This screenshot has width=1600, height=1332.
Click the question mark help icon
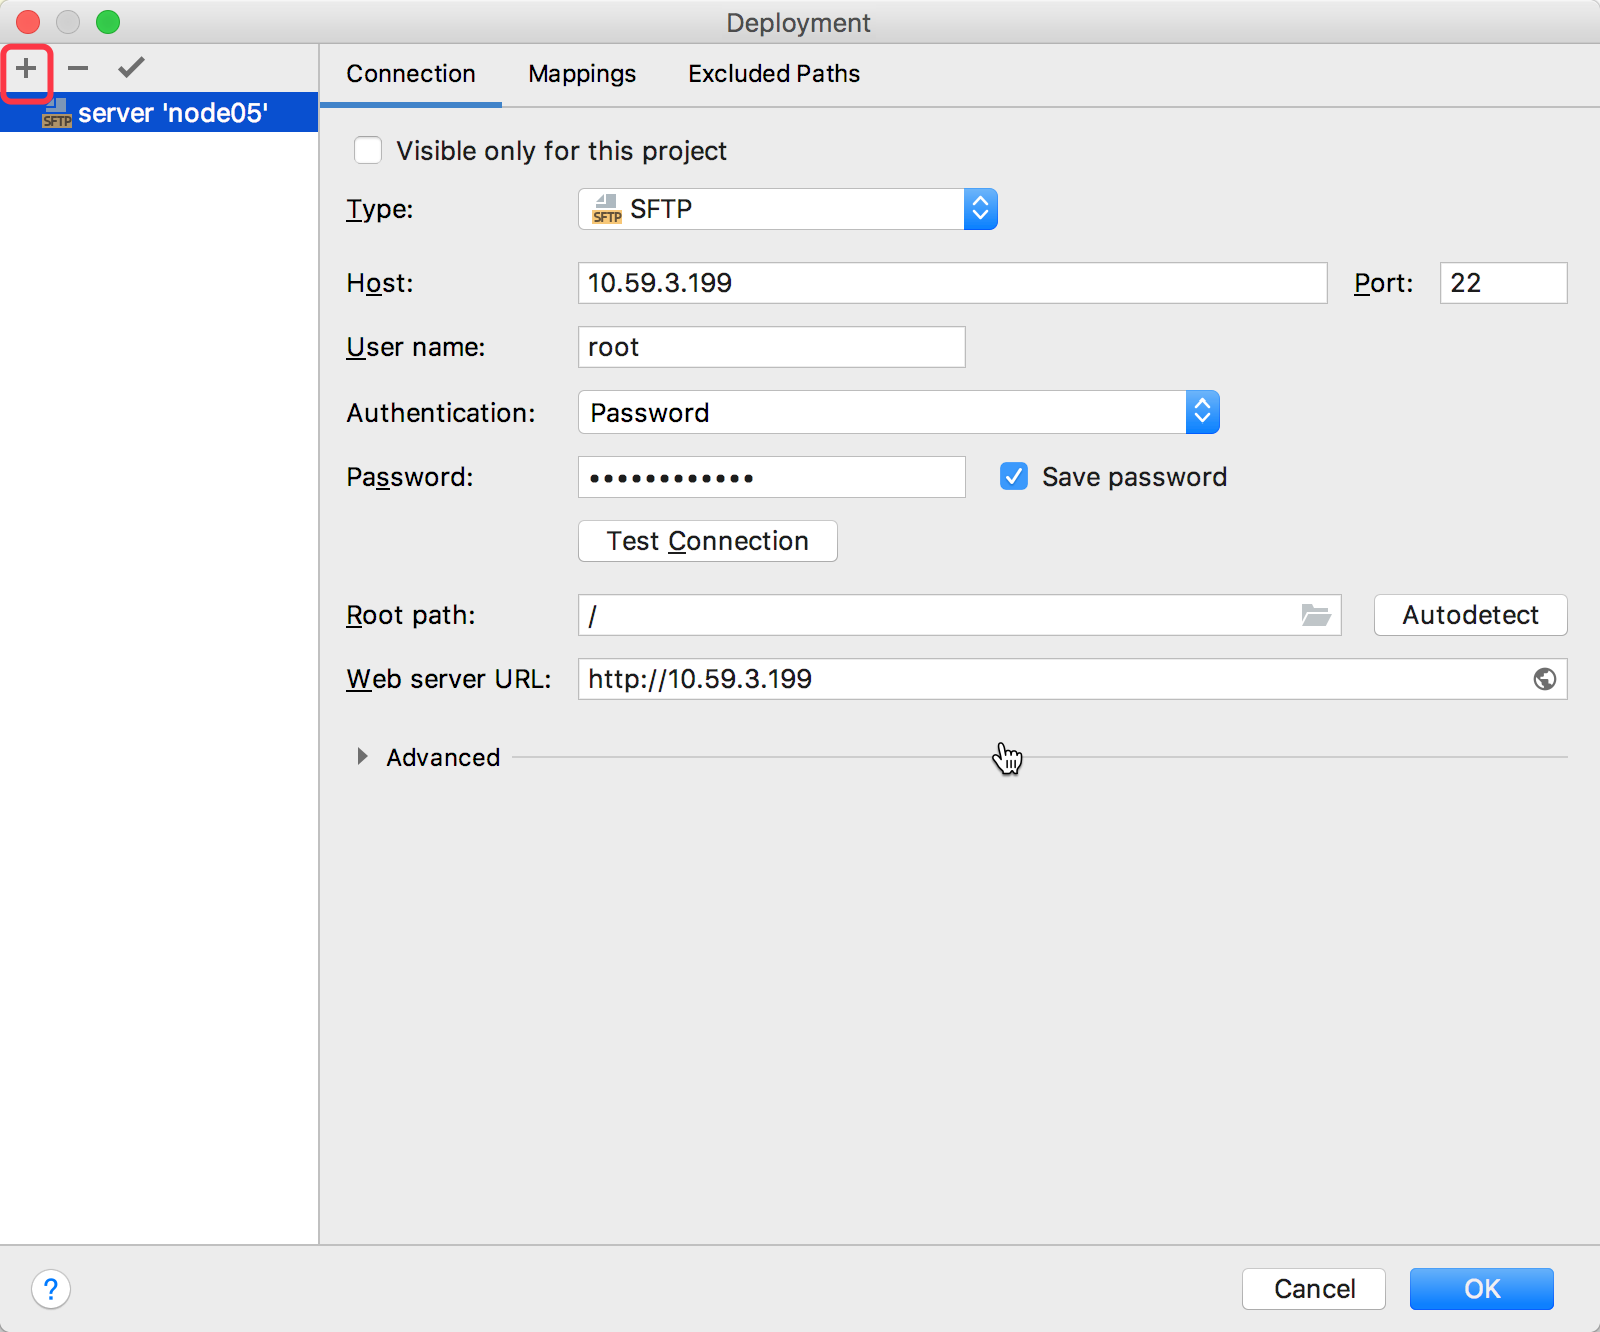point(51,1289)
